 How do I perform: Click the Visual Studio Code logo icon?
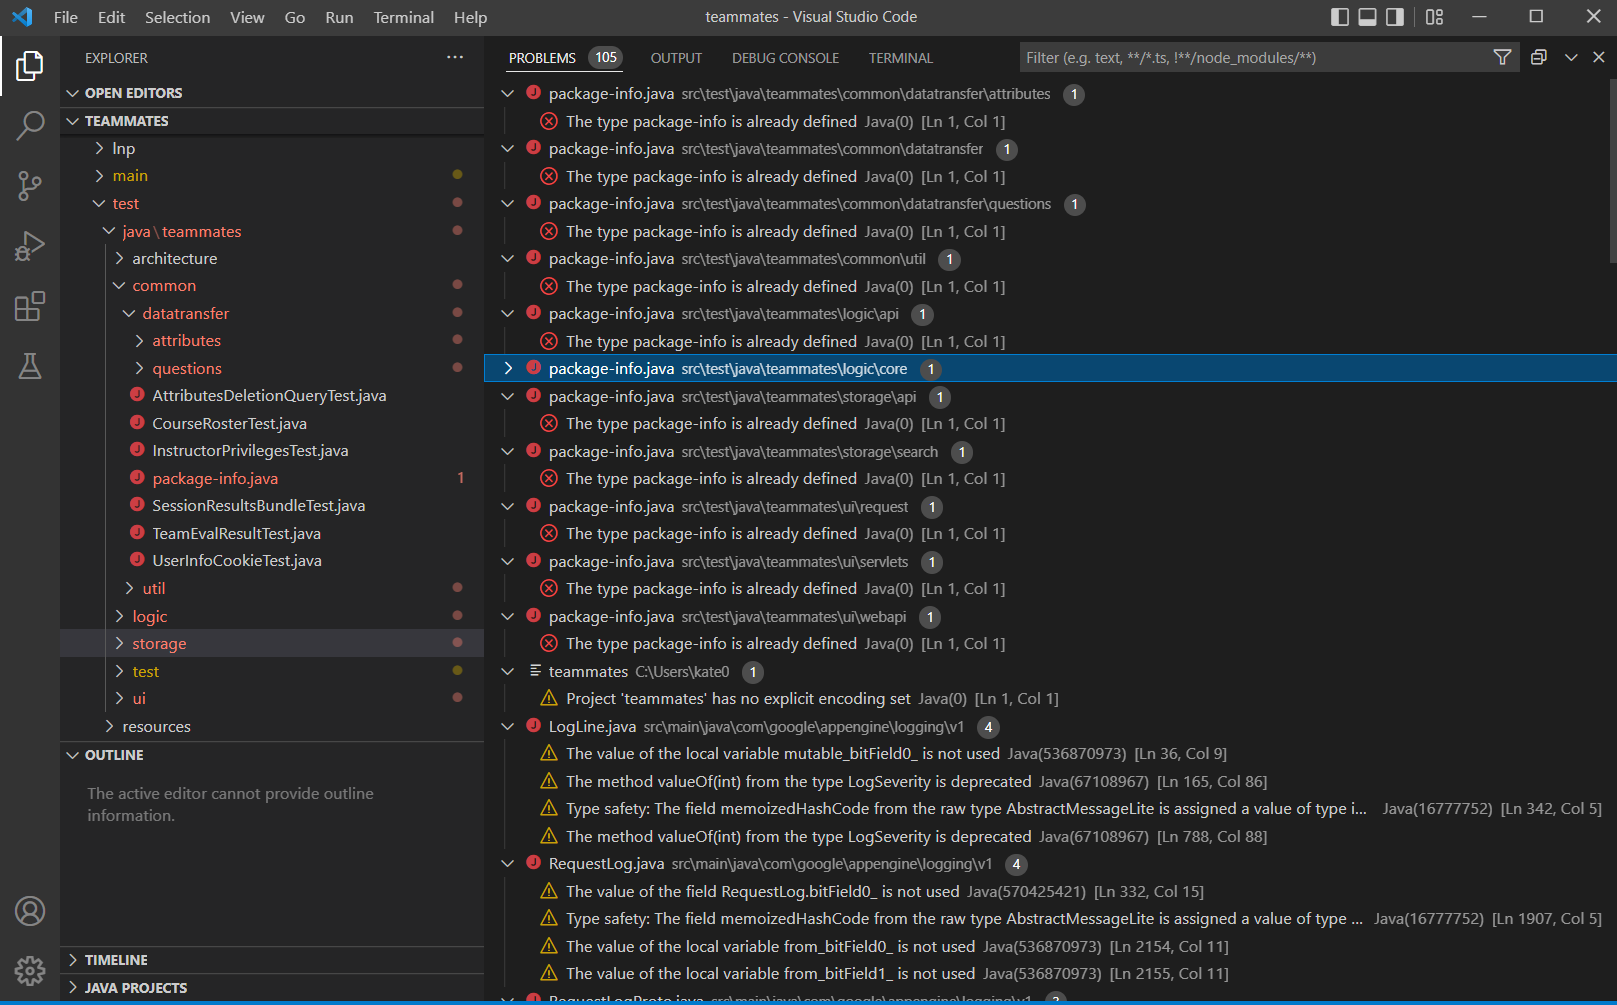coord(22,17)
